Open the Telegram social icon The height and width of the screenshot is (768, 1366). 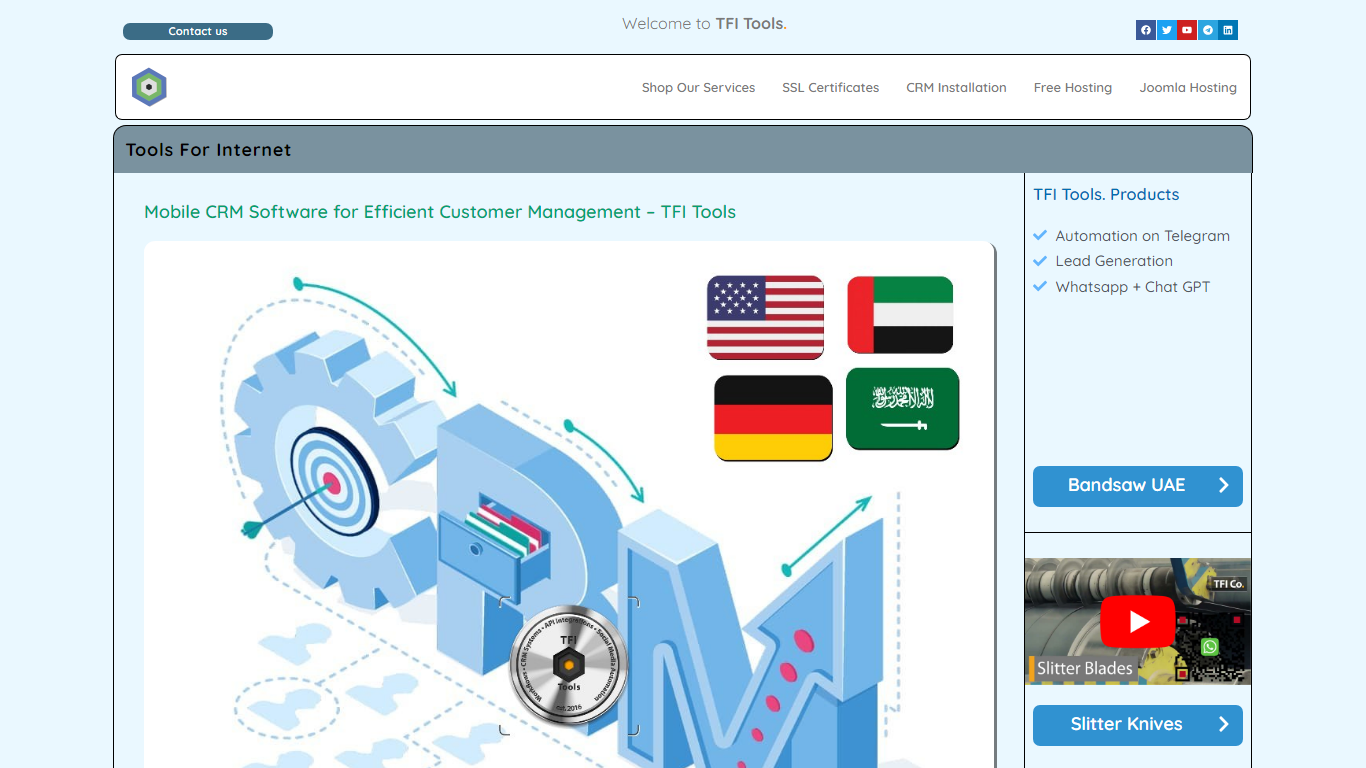click(x=1207, y=30)
